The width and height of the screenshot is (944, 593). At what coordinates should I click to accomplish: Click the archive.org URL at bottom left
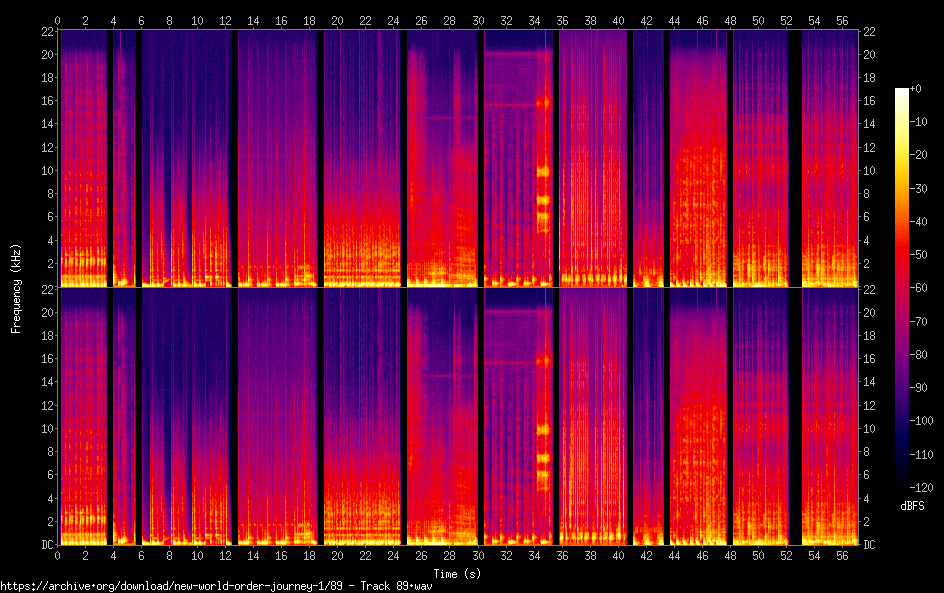[x=200, y=585]
